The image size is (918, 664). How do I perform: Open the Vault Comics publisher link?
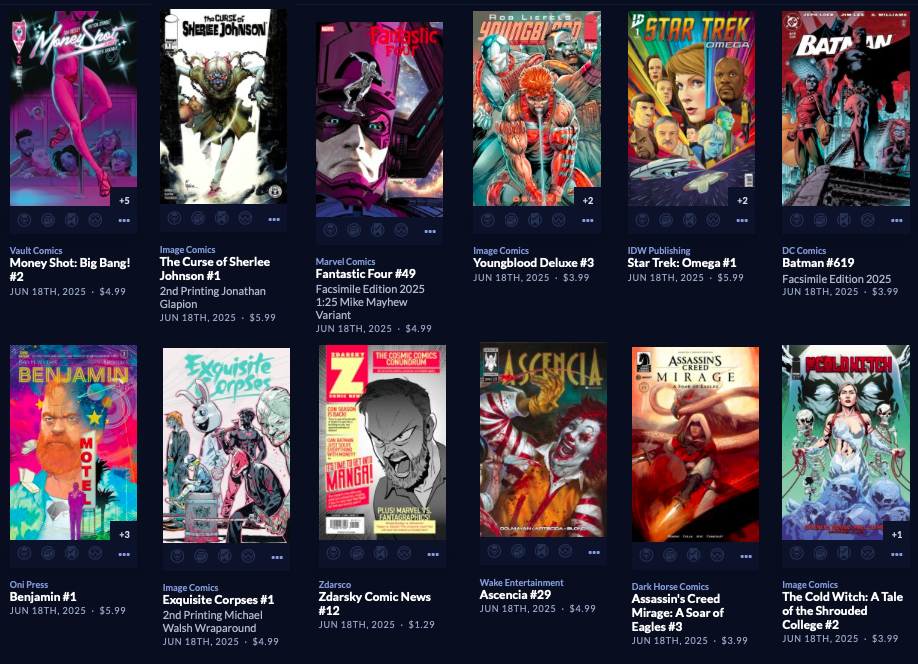click(36, 251)
